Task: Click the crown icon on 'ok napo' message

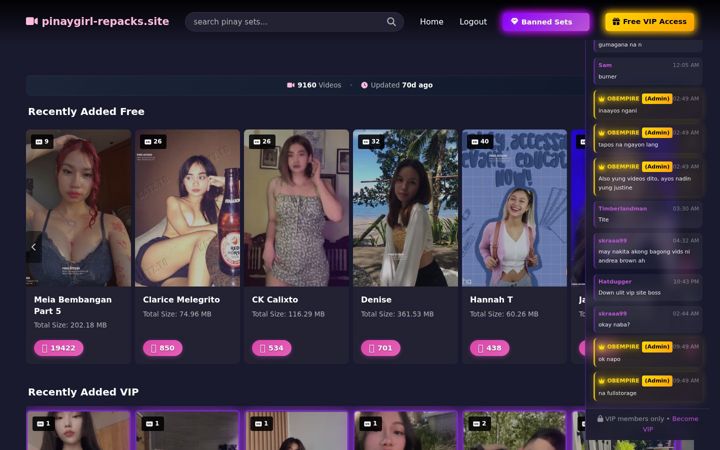Action: click(602, 347)
